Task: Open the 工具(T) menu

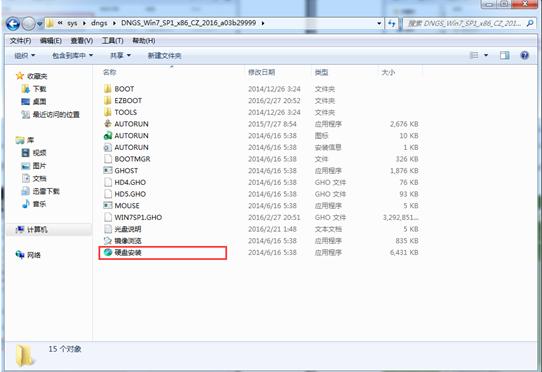Action: click(112, 41)
